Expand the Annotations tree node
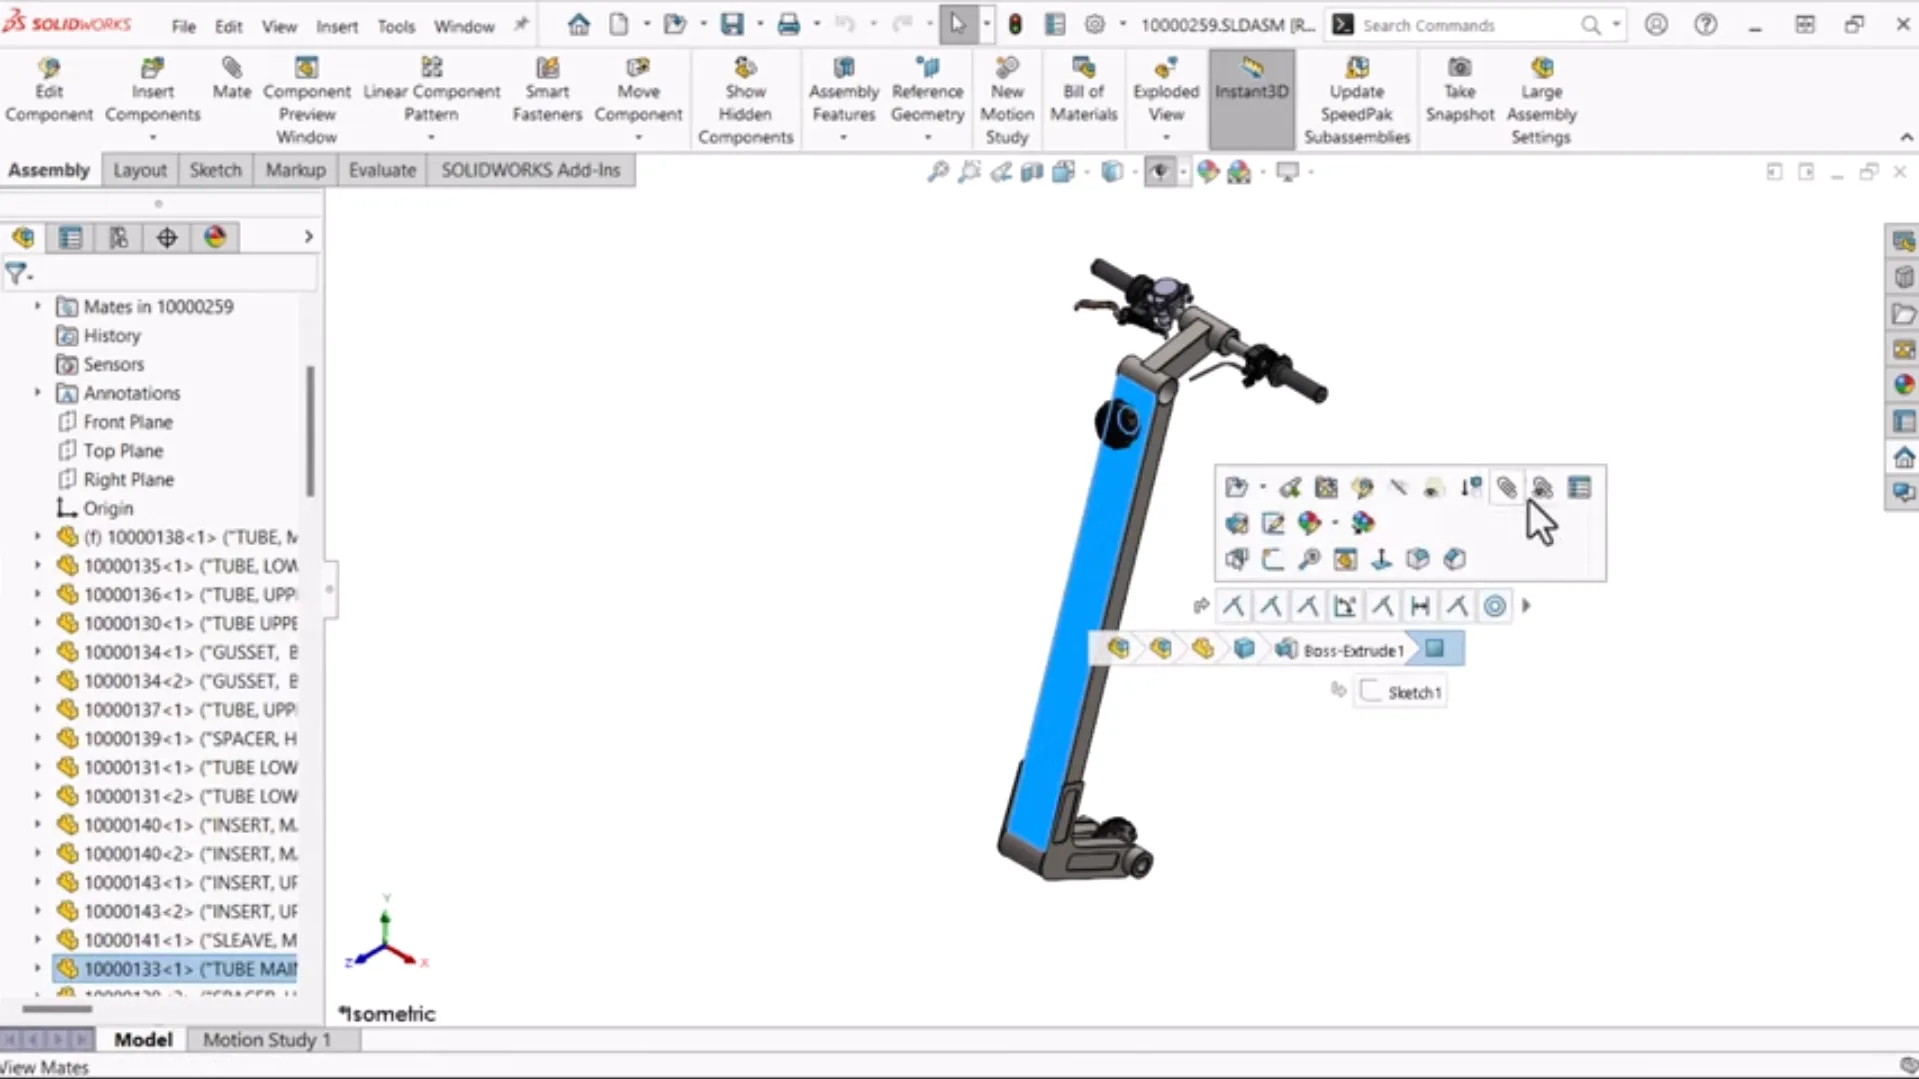 (x=38, y=393)
